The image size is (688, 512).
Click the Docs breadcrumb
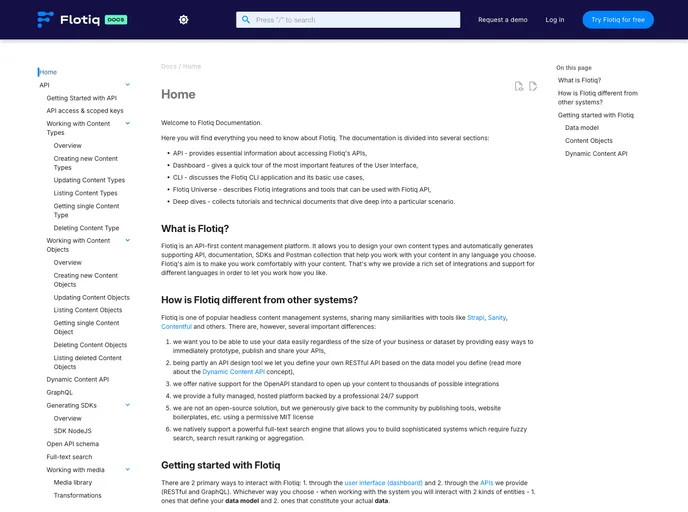[168, 66]
